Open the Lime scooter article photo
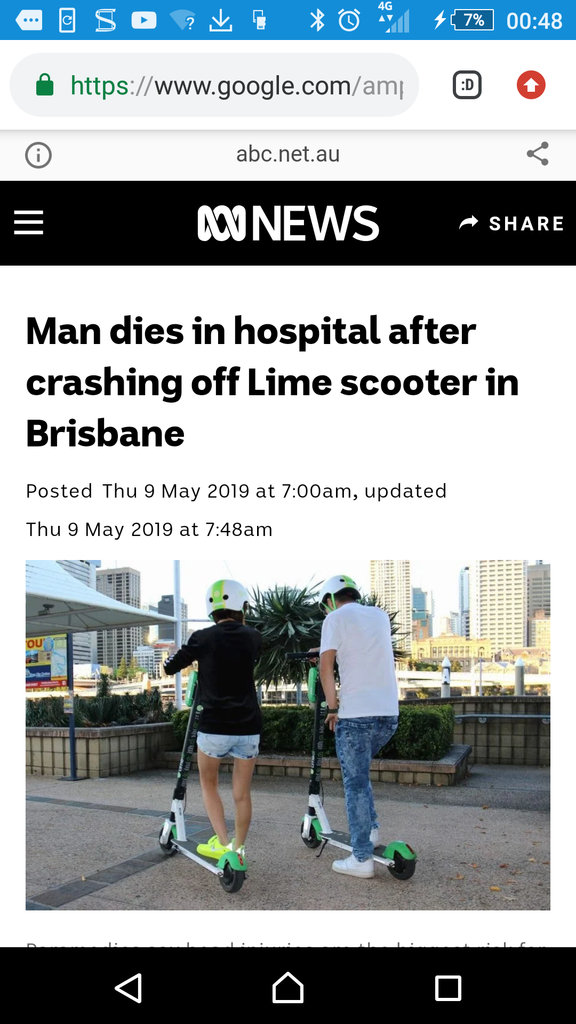The height and width of the screenshot is (1024, 576). pyautogui.click(x=288, y=735)
